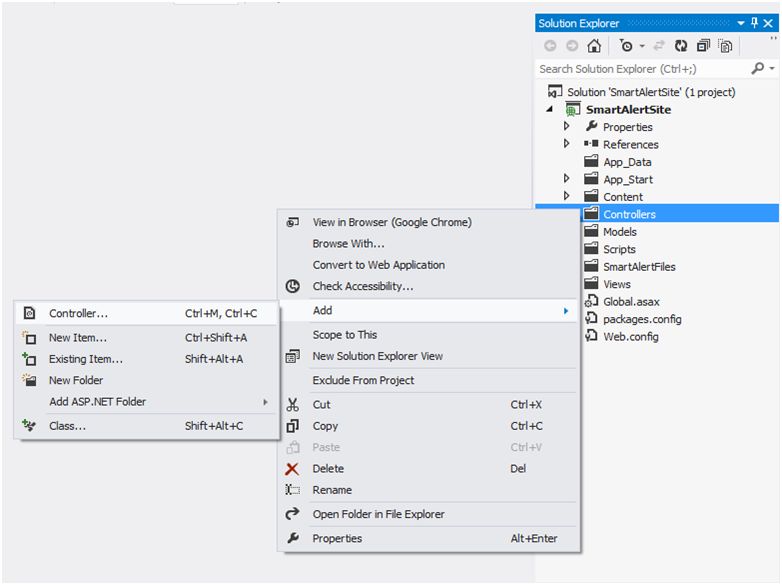
Task: Click the wrench icon beside Properties menu entry
Action: point(292,538)
